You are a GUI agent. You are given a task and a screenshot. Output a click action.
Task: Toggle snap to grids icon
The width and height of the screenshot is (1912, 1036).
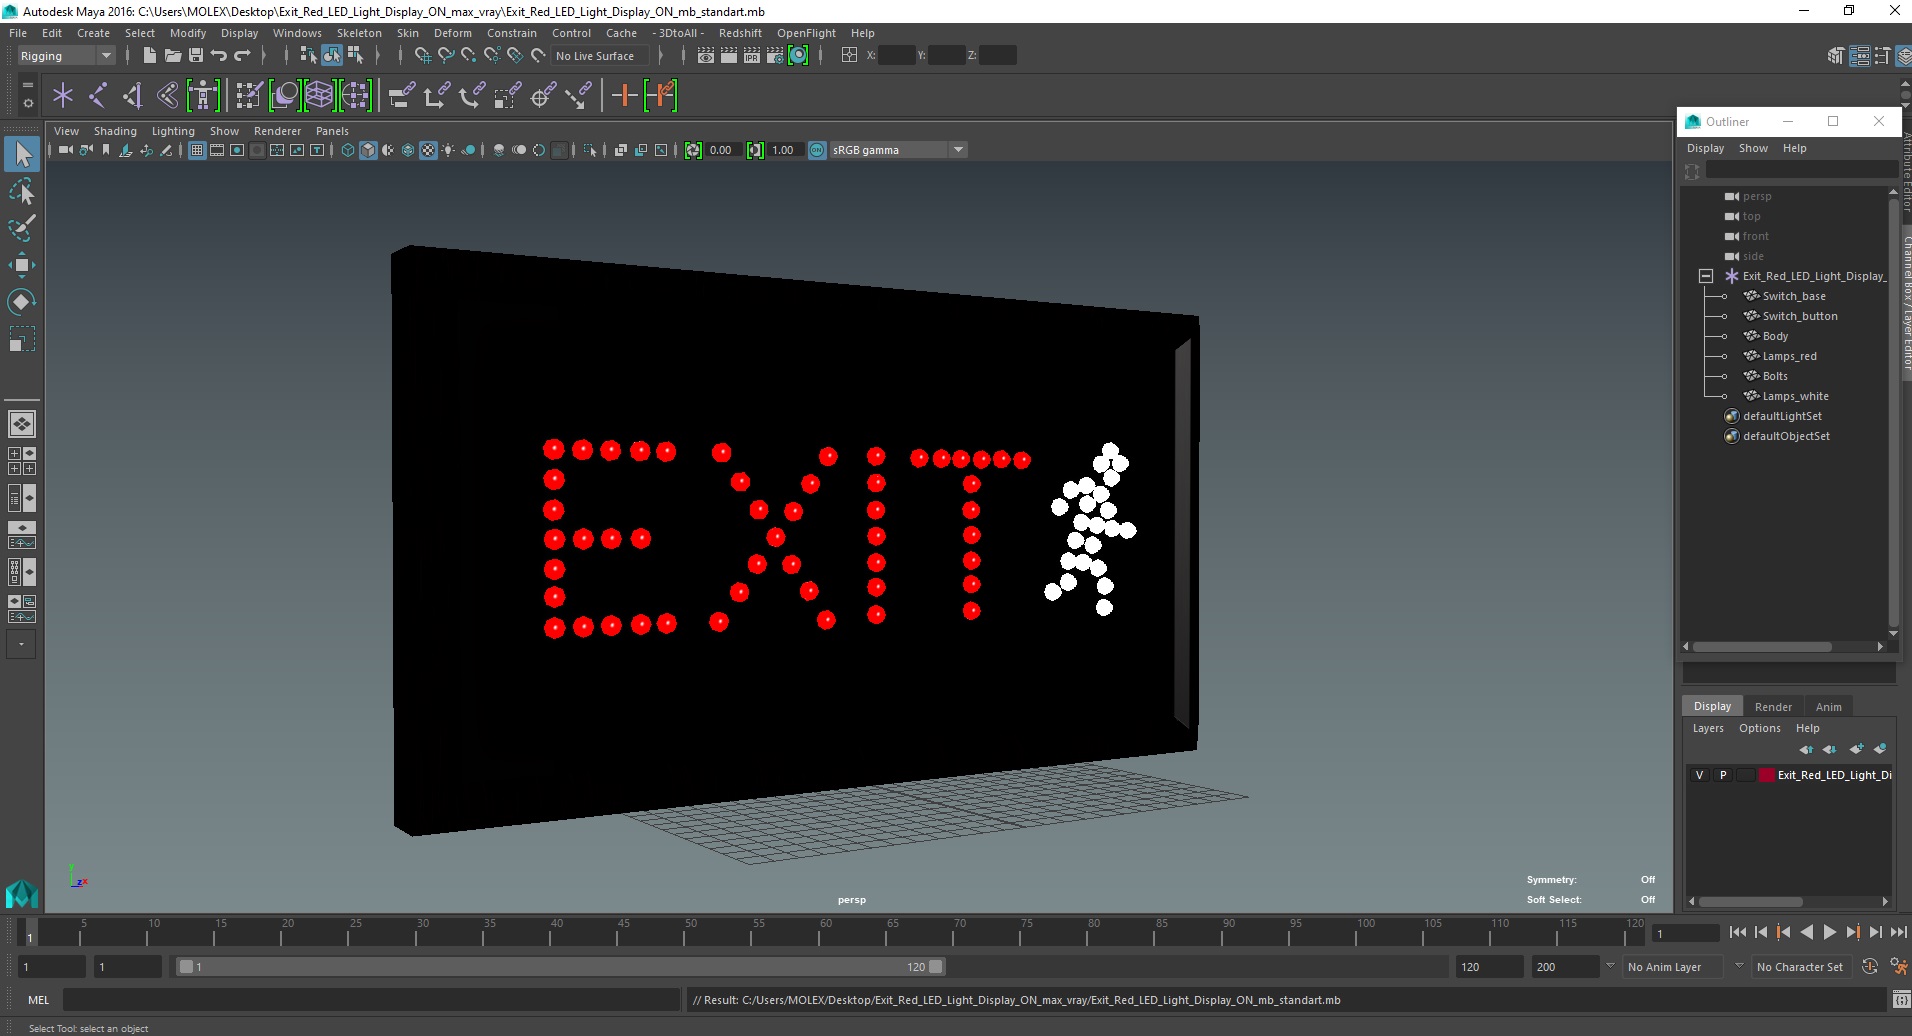coord(422,56)
